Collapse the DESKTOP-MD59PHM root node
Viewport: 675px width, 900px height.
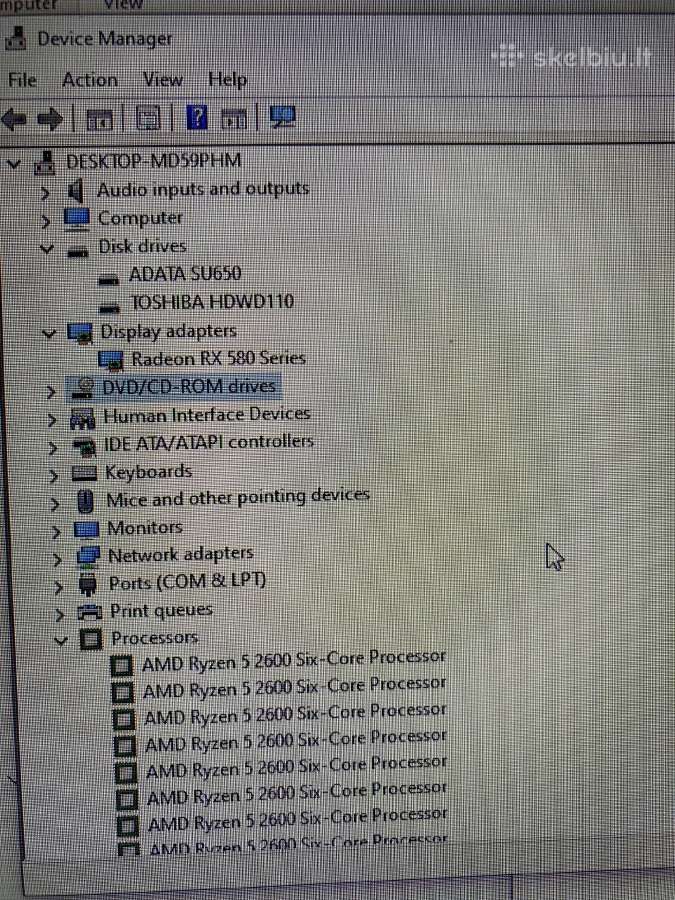(14, 165)
